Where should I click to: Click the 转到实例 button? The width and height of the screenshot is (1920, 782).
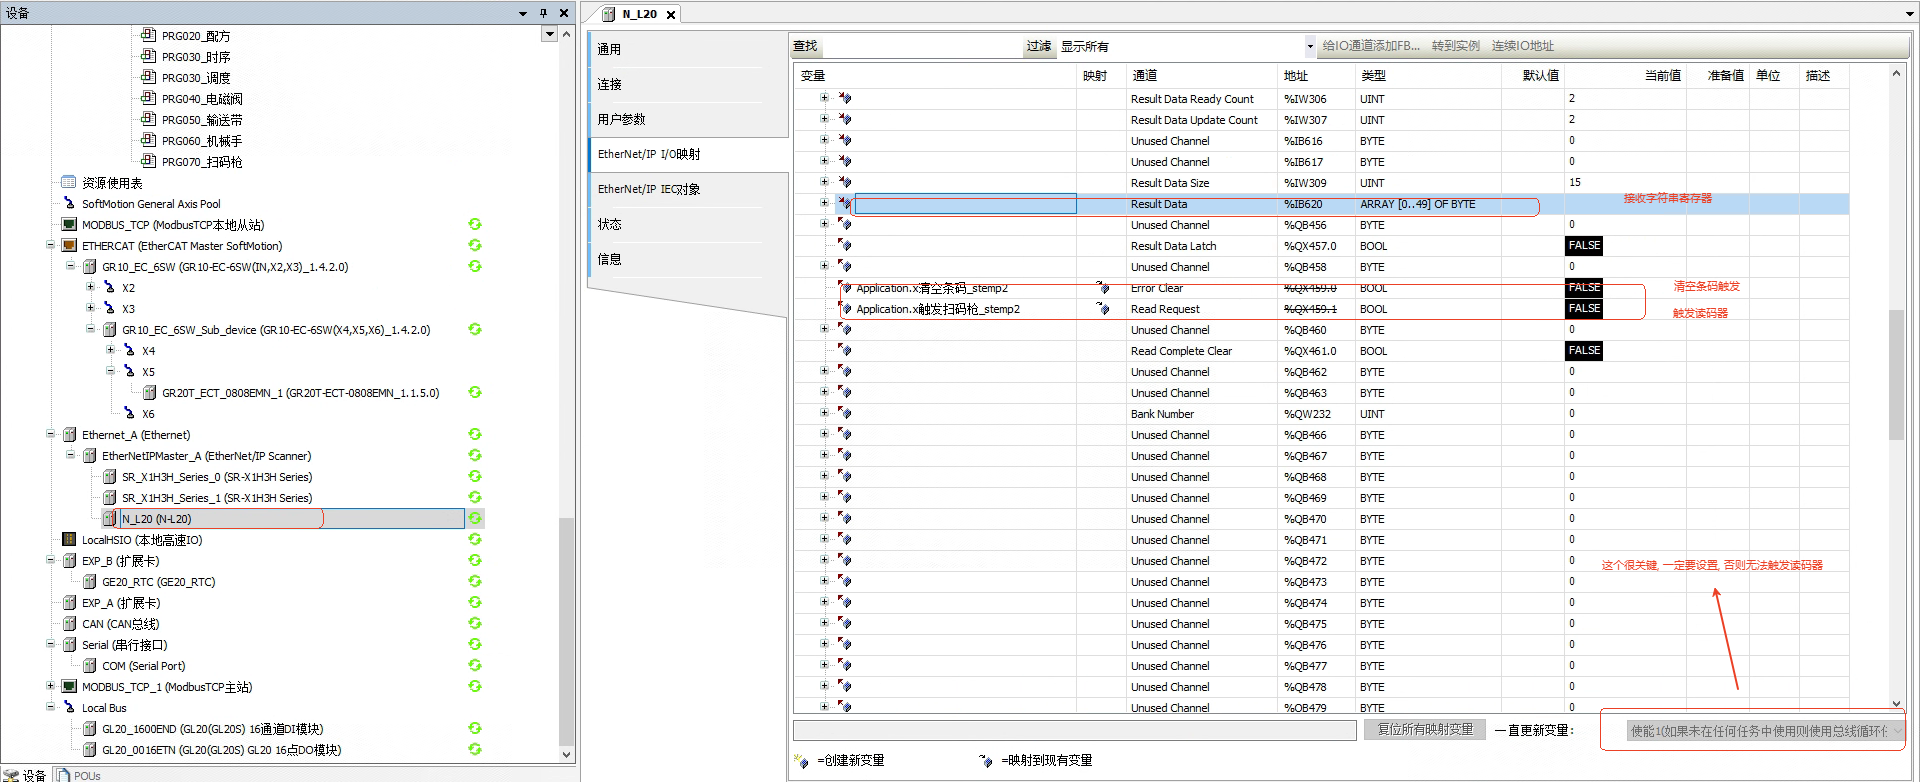pyautogui.click(x=1455, y=46)
